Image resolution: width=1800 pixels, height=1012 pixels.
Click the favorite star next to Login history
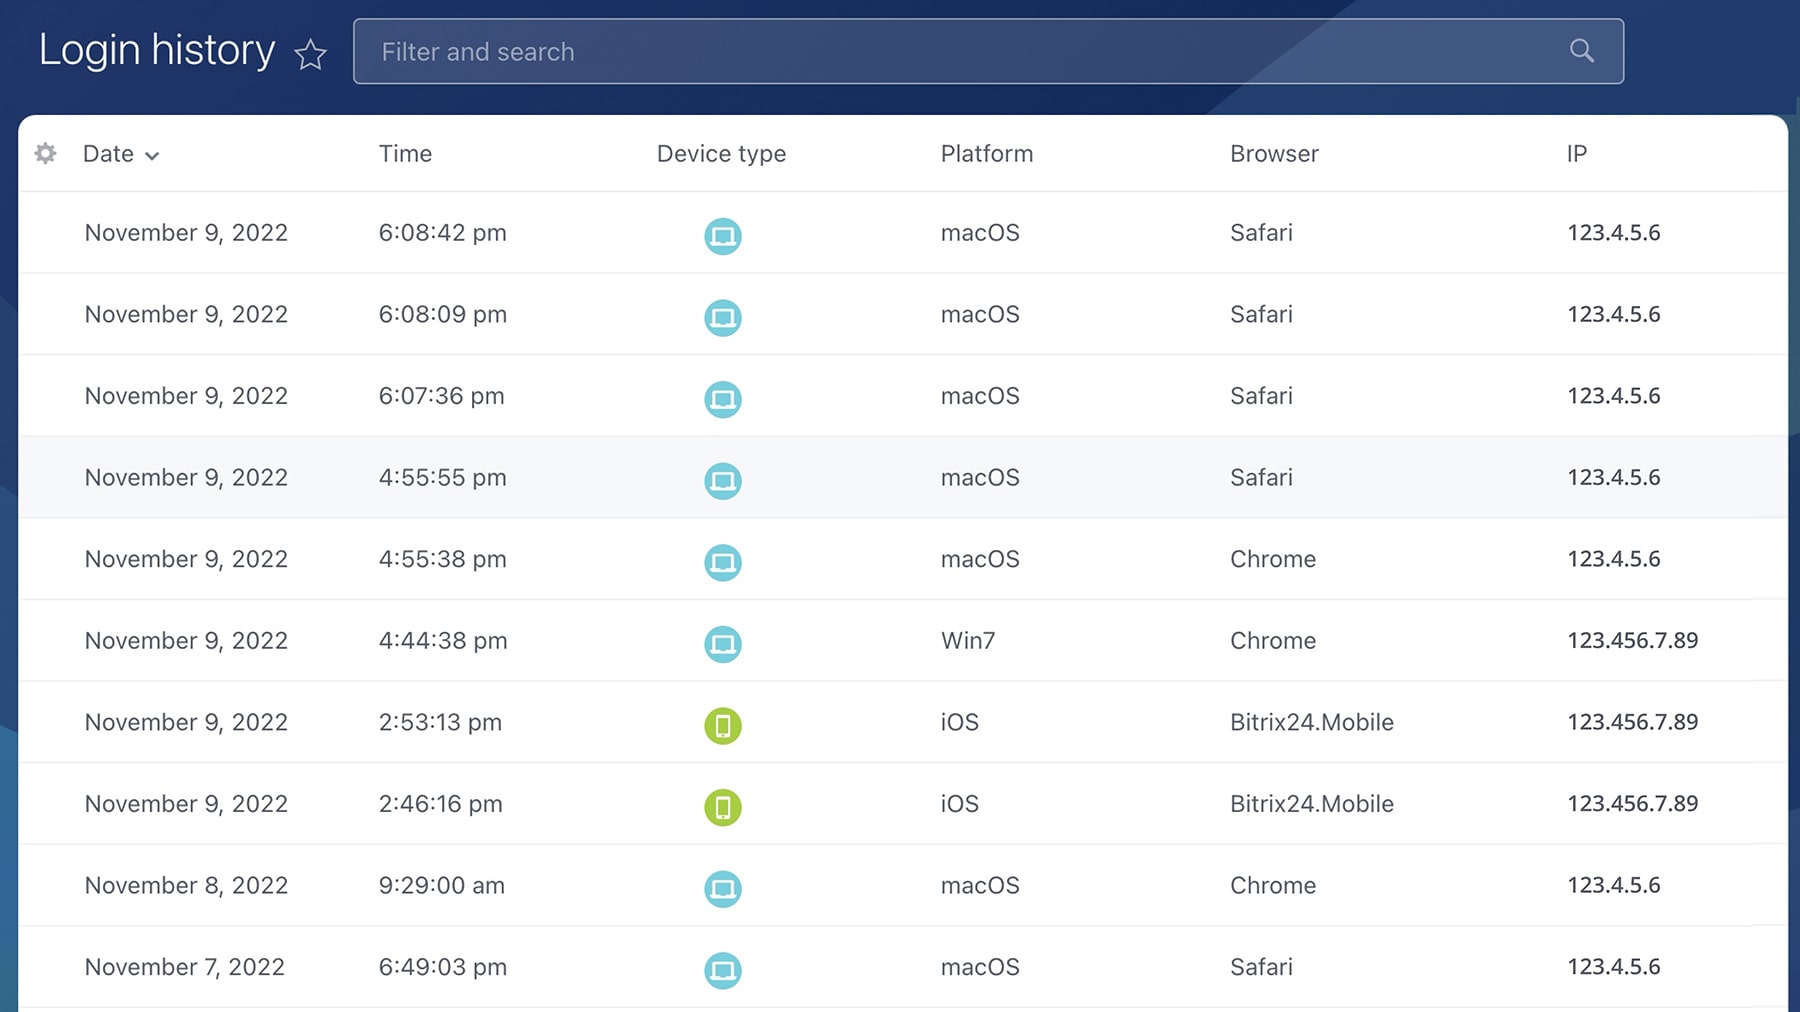pos(311,54)
